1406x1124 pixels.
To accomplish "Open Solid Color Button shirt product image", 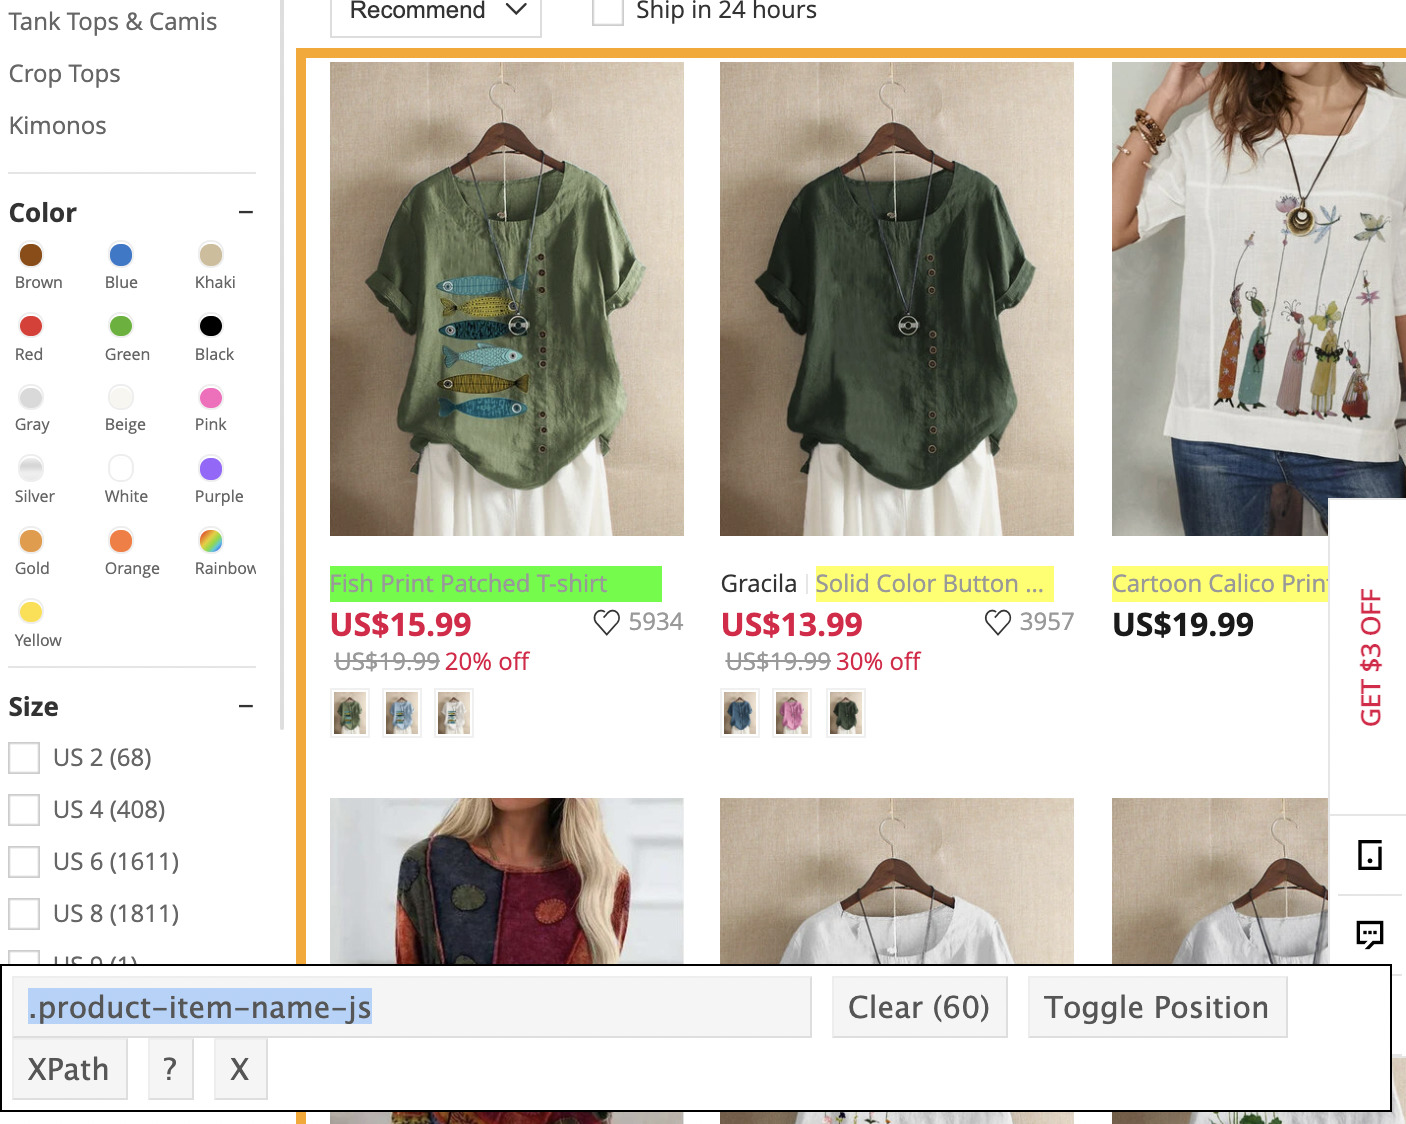I will point(897,299).
